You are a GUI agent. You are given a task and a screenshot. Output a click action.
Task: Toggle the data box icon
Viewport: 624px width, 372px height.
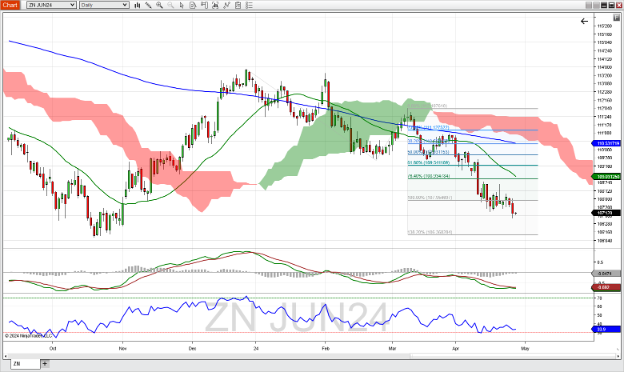tap(238, 5)
